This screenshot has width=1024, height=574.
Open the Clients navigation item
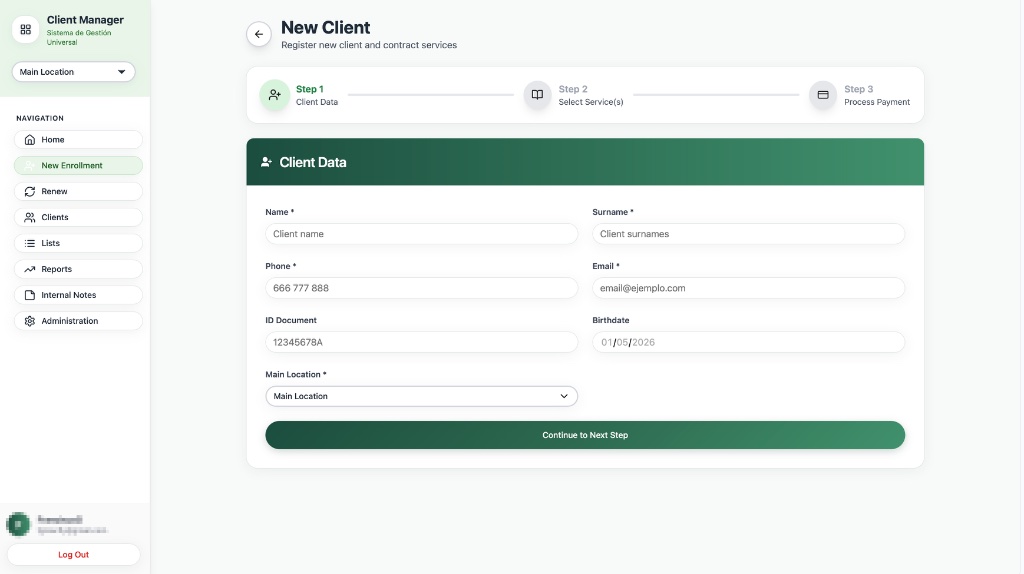pos(78,217)
